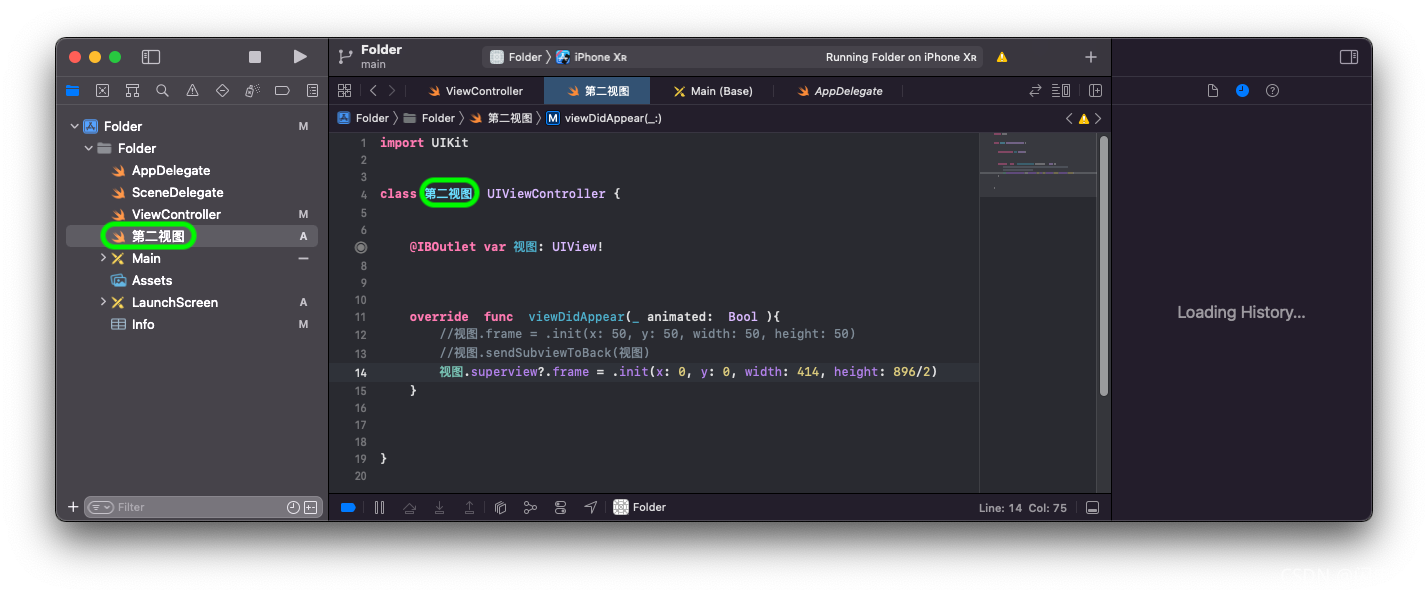Screen dimensions: 1428x595
Task: Hide the navigator sidebar
Action: coord(151,57)
